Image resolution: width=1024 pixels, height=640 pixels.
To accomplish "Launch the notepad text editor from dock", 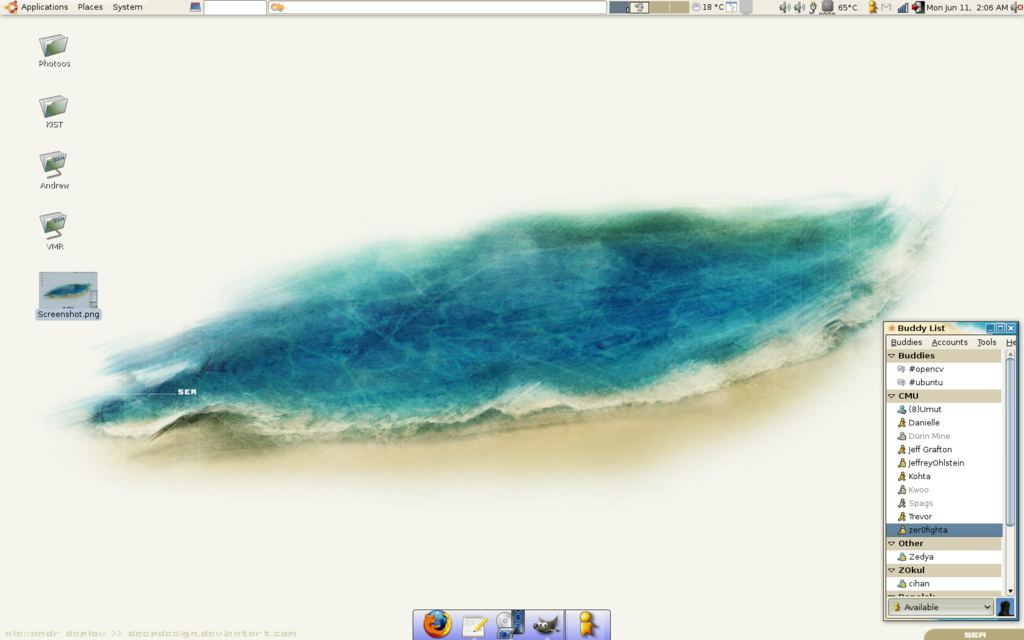I will click(x=474, y=625).
